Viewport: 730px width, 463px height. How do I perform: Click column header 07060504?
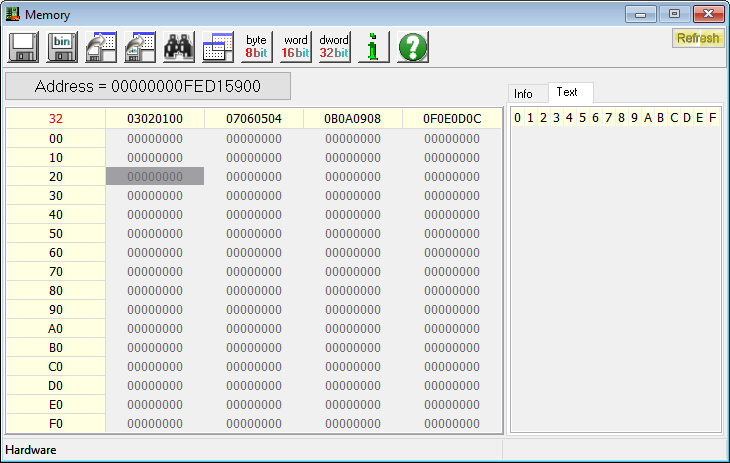point(254,119)
